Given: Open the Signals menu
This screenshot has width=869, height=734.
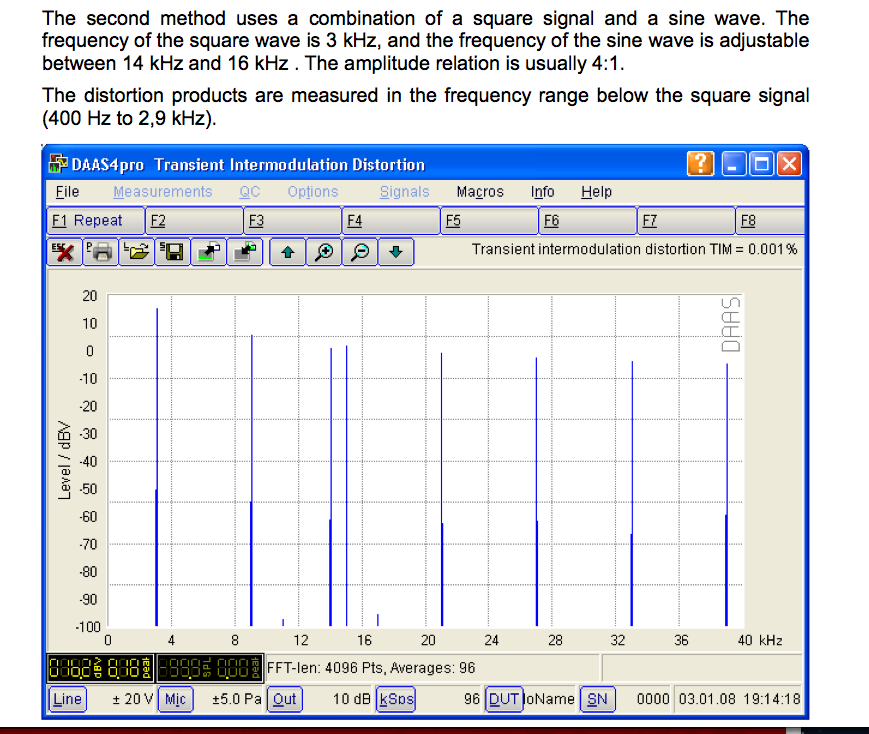Looking at the screenshot, I should coord(405,192).
